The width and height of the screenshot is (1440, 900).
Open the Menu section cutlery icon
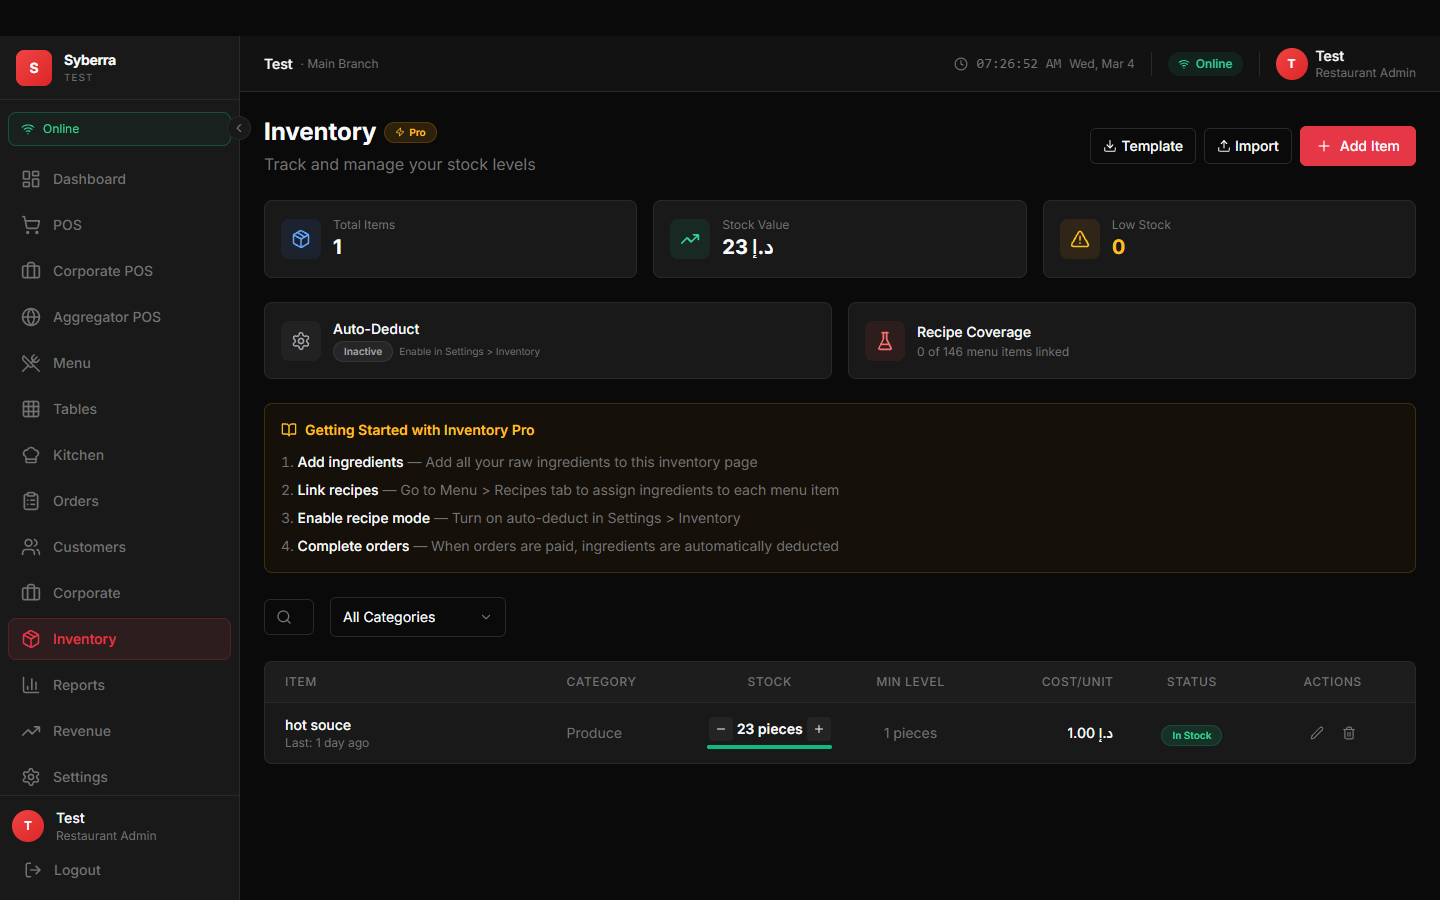pos(32,363)
